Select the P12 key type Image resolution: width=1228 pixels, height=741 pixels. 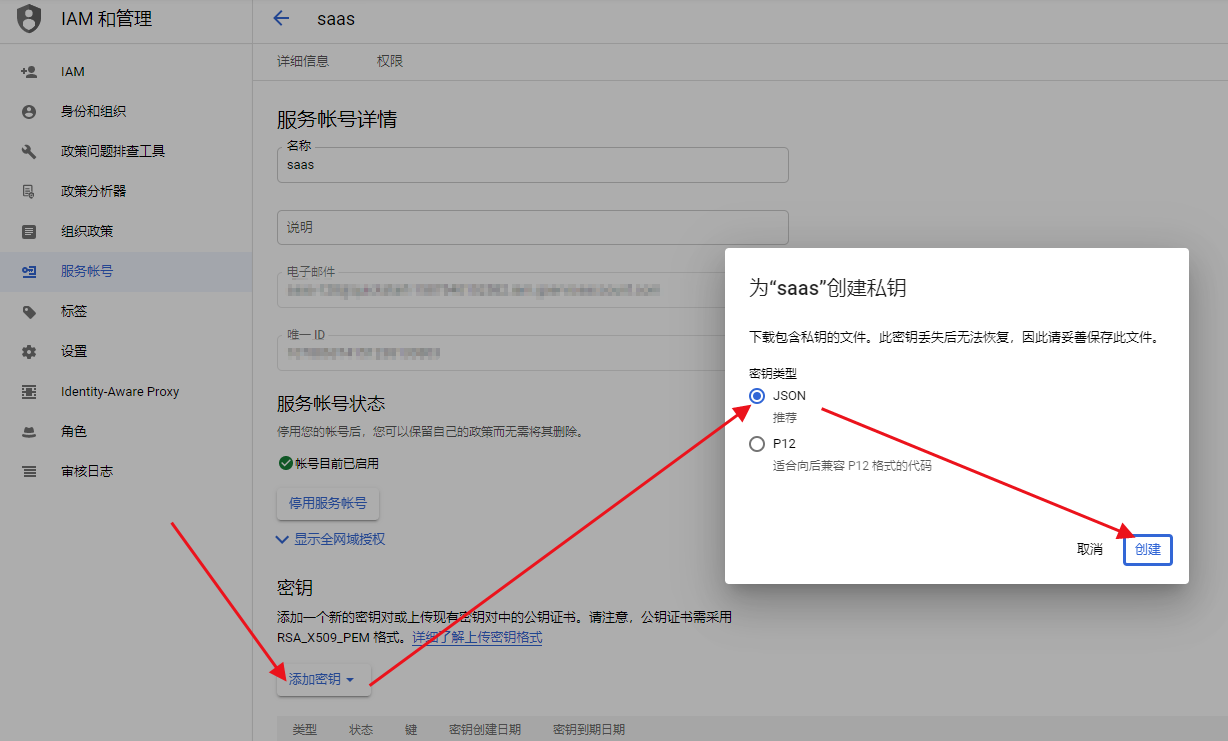[x=757, y=444]
